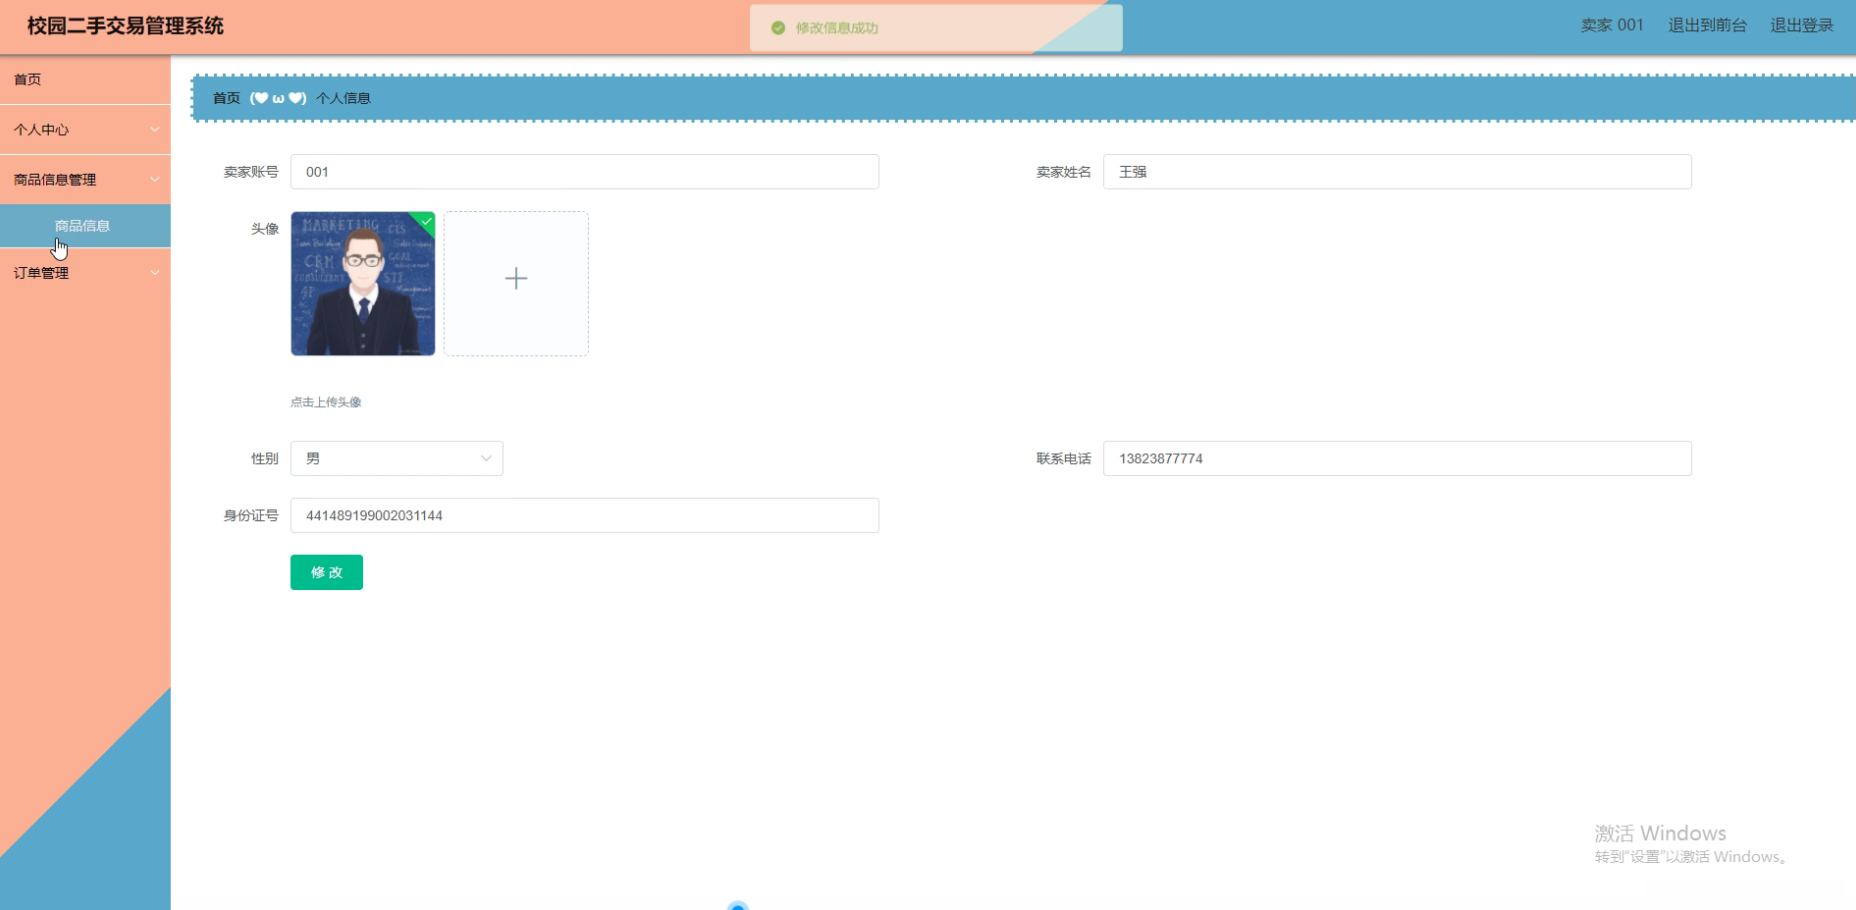Click the 修改信息成功 notification message
This screenshot has height=910, width=1856.
(x=837, y=28)
